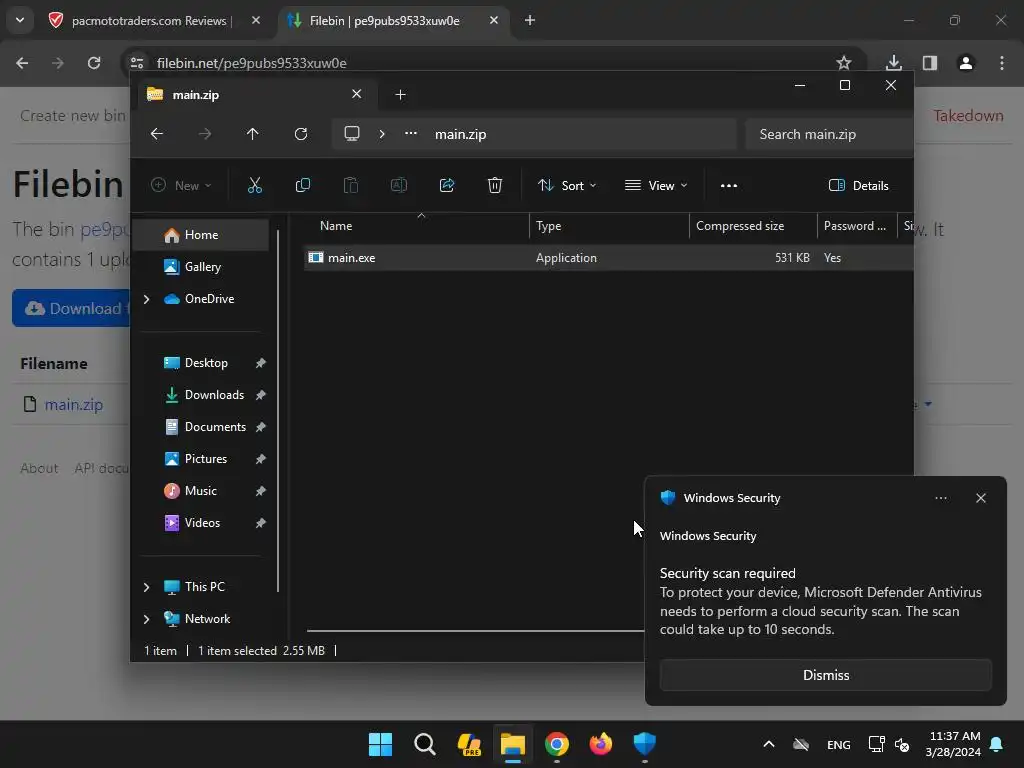Click the main.zip link on Filebin page

[74, 405]
